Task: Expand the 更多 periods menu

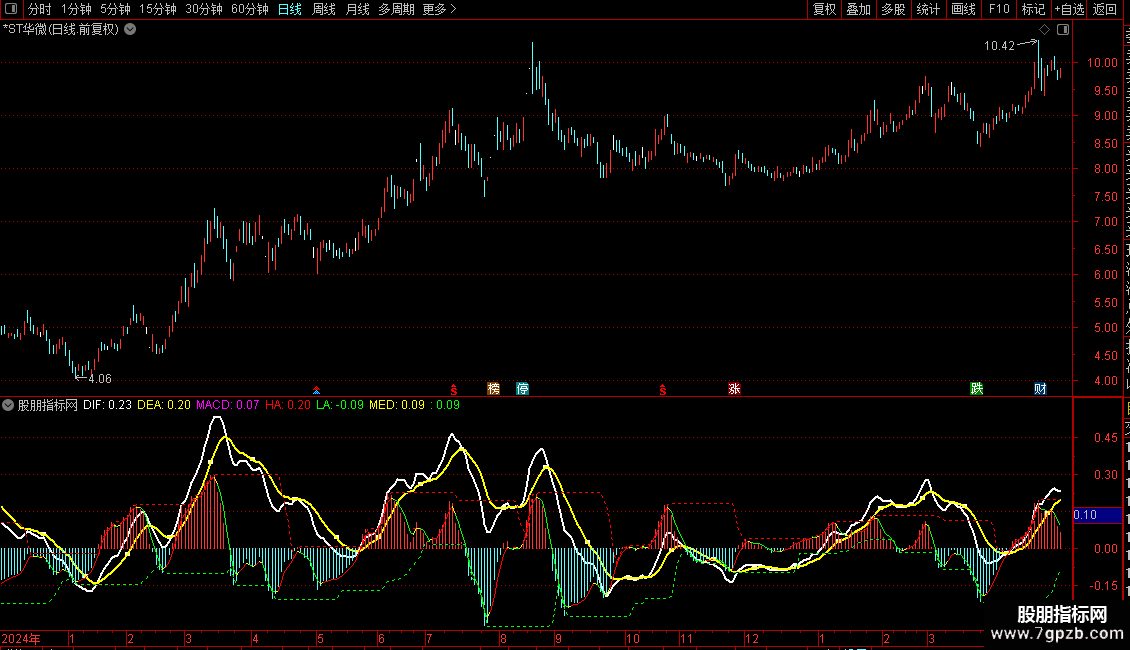Action: tap(440, 9)
